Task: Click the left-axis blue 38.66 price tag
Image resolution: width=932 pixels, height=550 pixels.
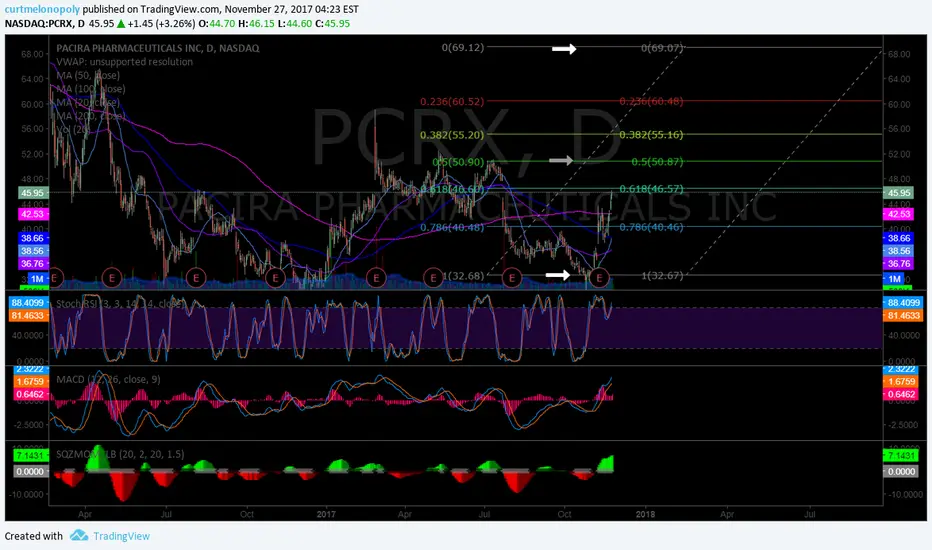Action: [x=33, y=238]
